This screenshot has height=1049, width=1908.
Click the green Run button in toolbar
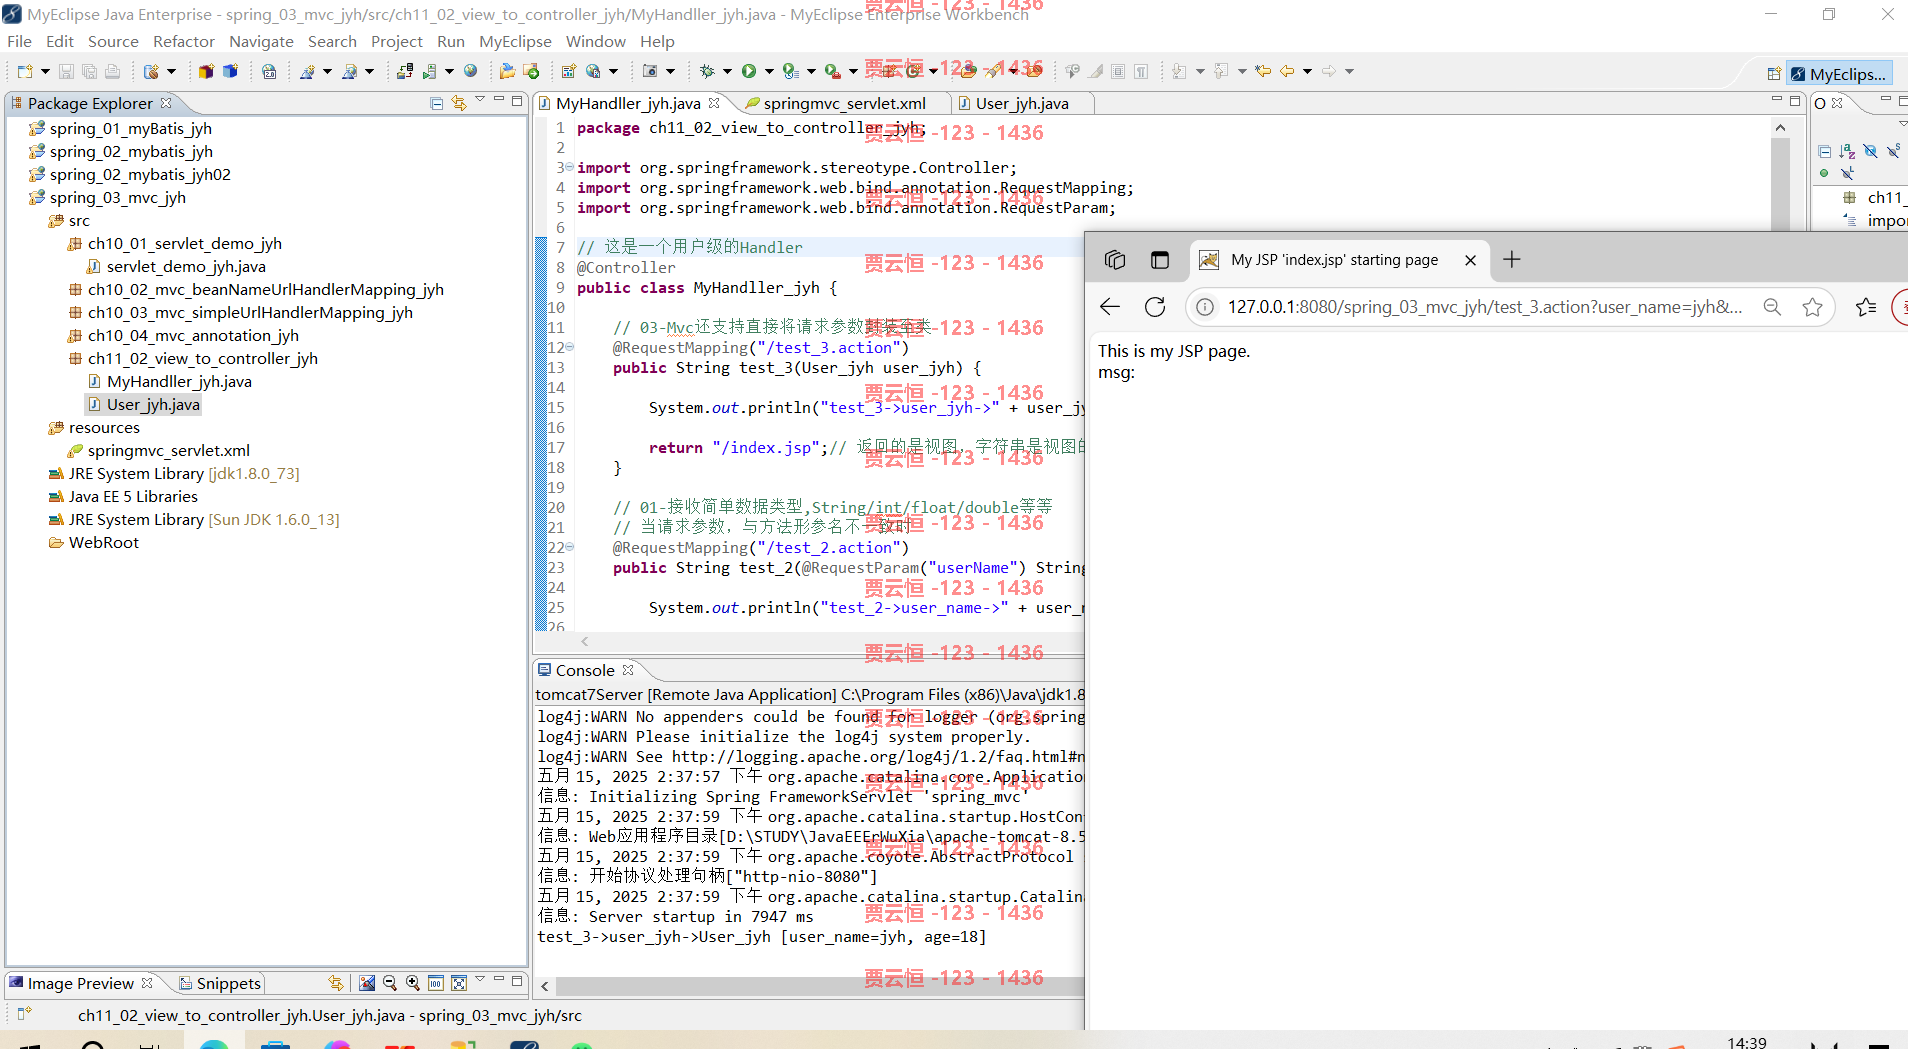[749, 71]
